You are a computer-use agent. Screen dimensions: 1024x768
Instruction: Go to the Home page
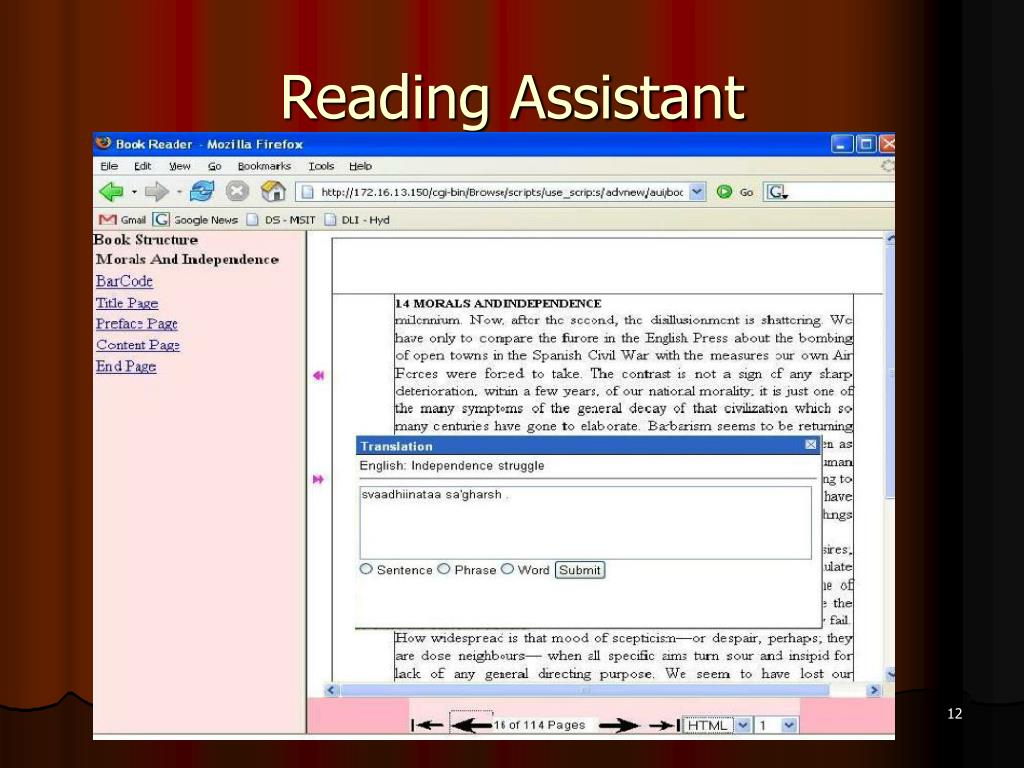click(x=273, y=191)
